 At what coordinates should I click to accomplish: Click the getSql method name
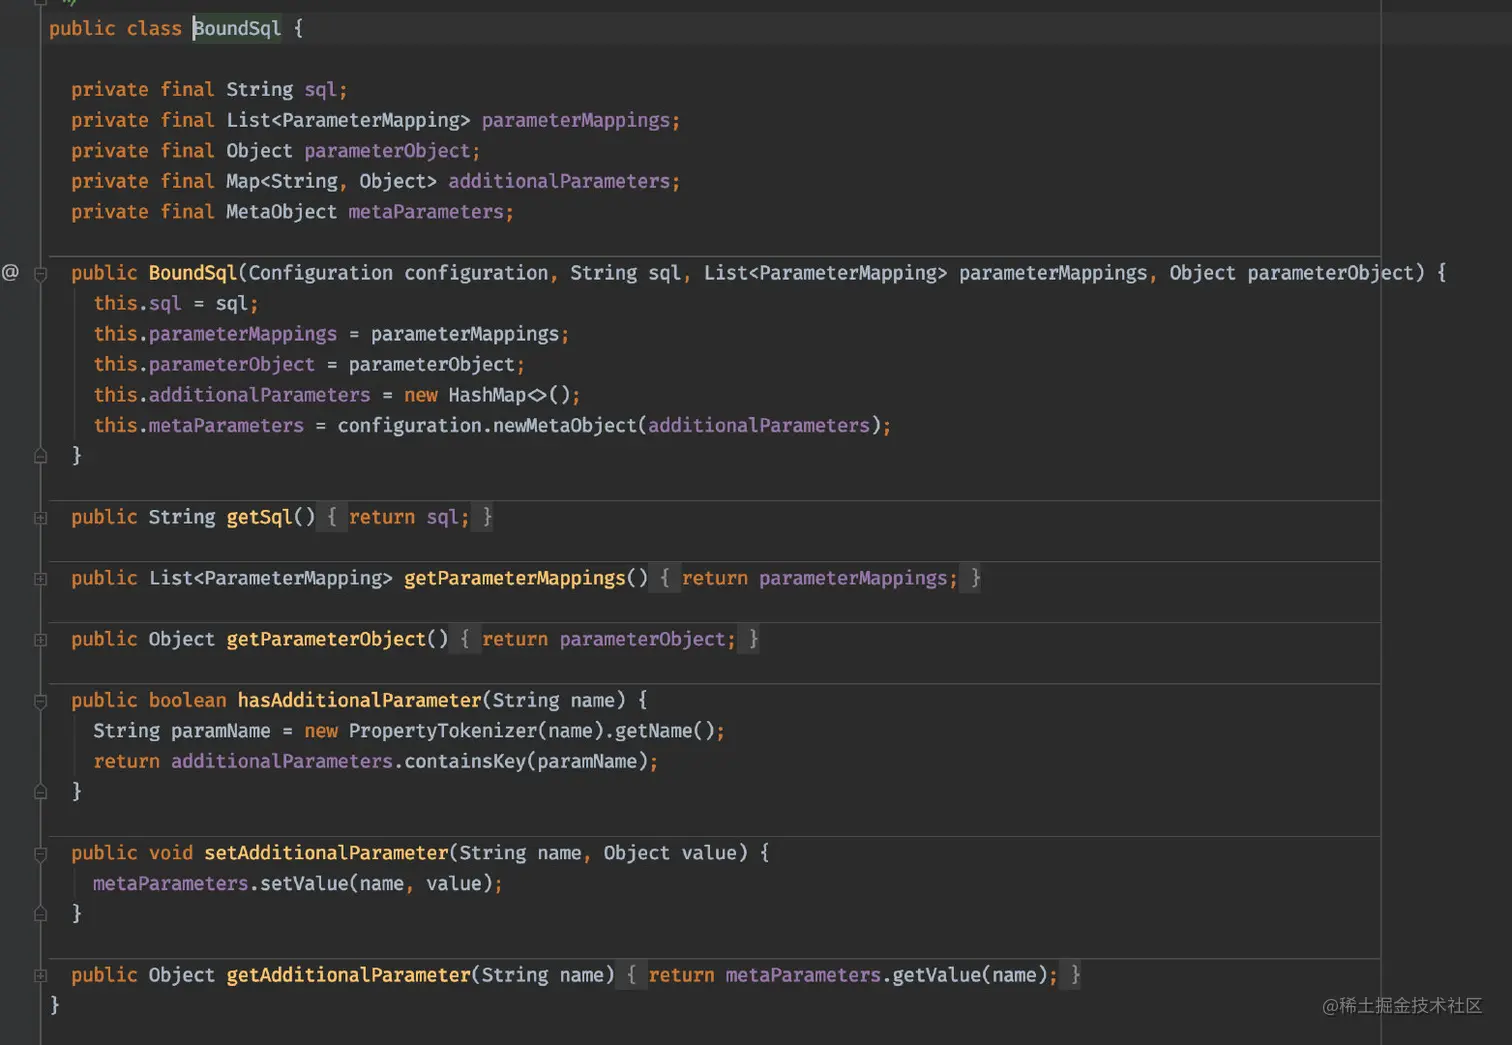click(x=260, y=517)
